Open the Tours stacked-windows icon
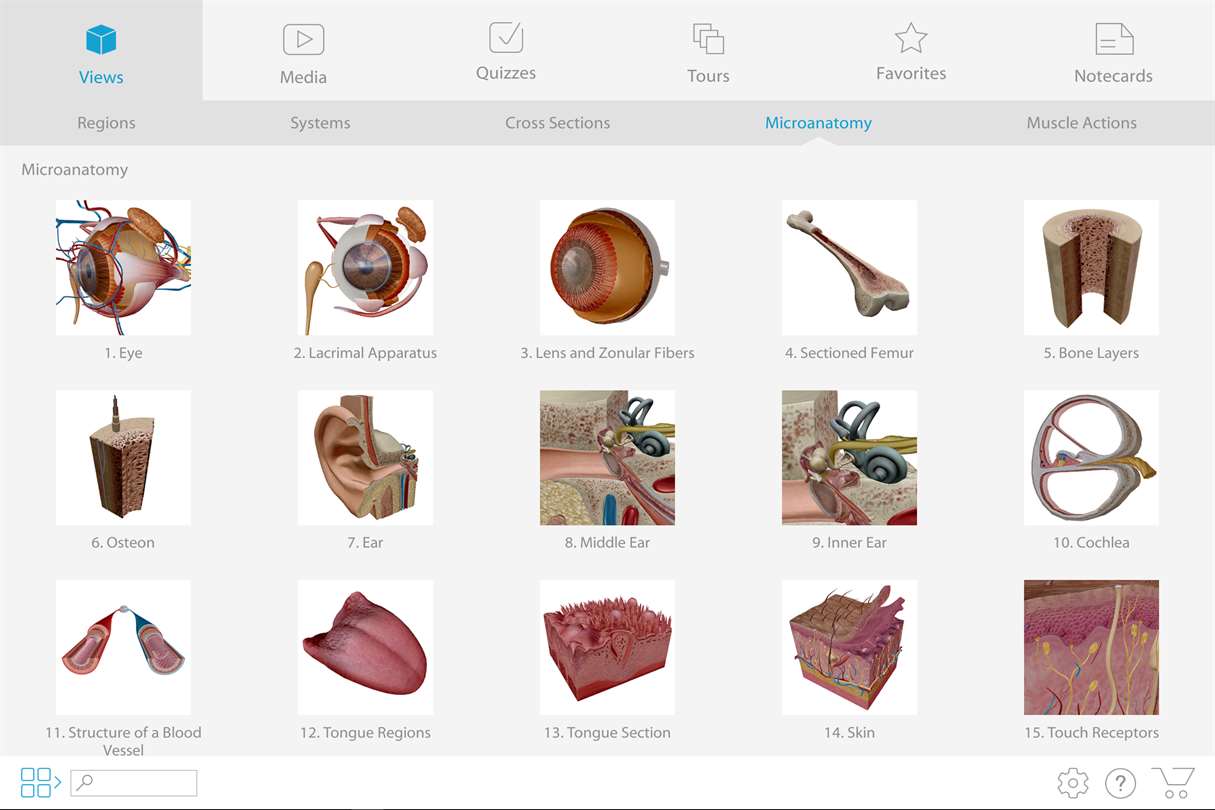This screenshot has height=810, width=1215. point(708,39)
